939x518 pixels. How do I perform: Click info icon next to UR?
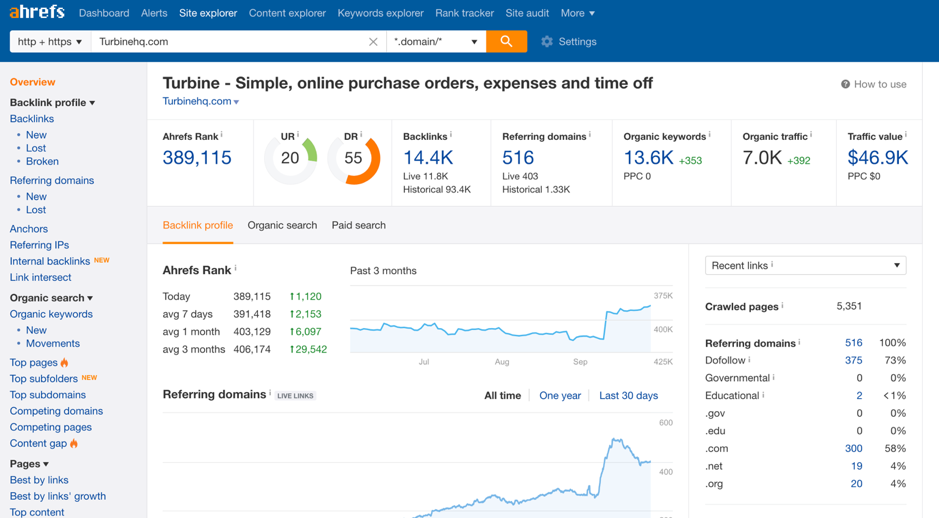(x=298, y=134)
